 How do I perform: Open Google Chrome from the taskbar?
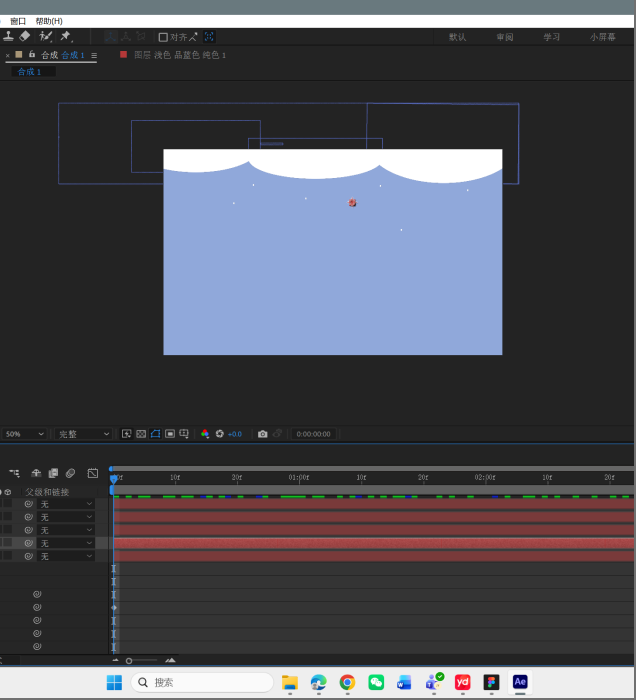(x=347, y=682)
